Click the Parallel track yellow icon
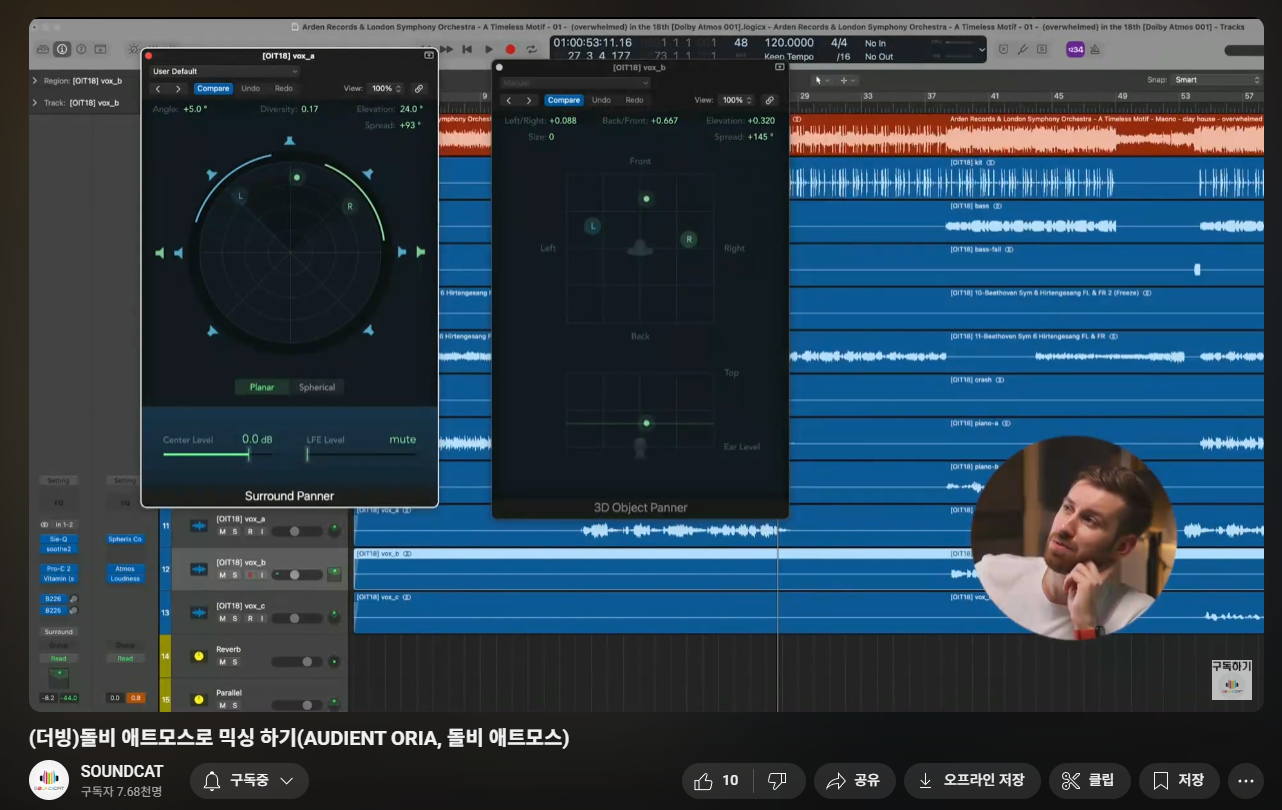Viewport: 1282px width, 810px height. pos(198,698)
